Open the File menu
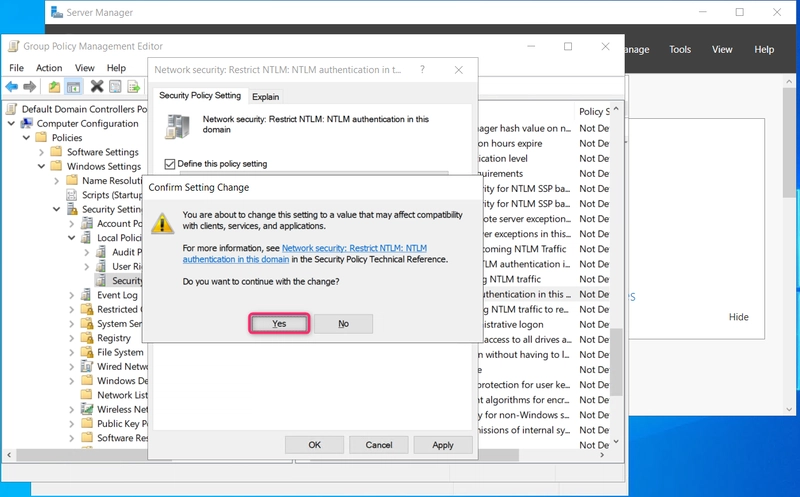Image resolution: width=800 pixels, height=497 pixels. click(x=16, y=68)
